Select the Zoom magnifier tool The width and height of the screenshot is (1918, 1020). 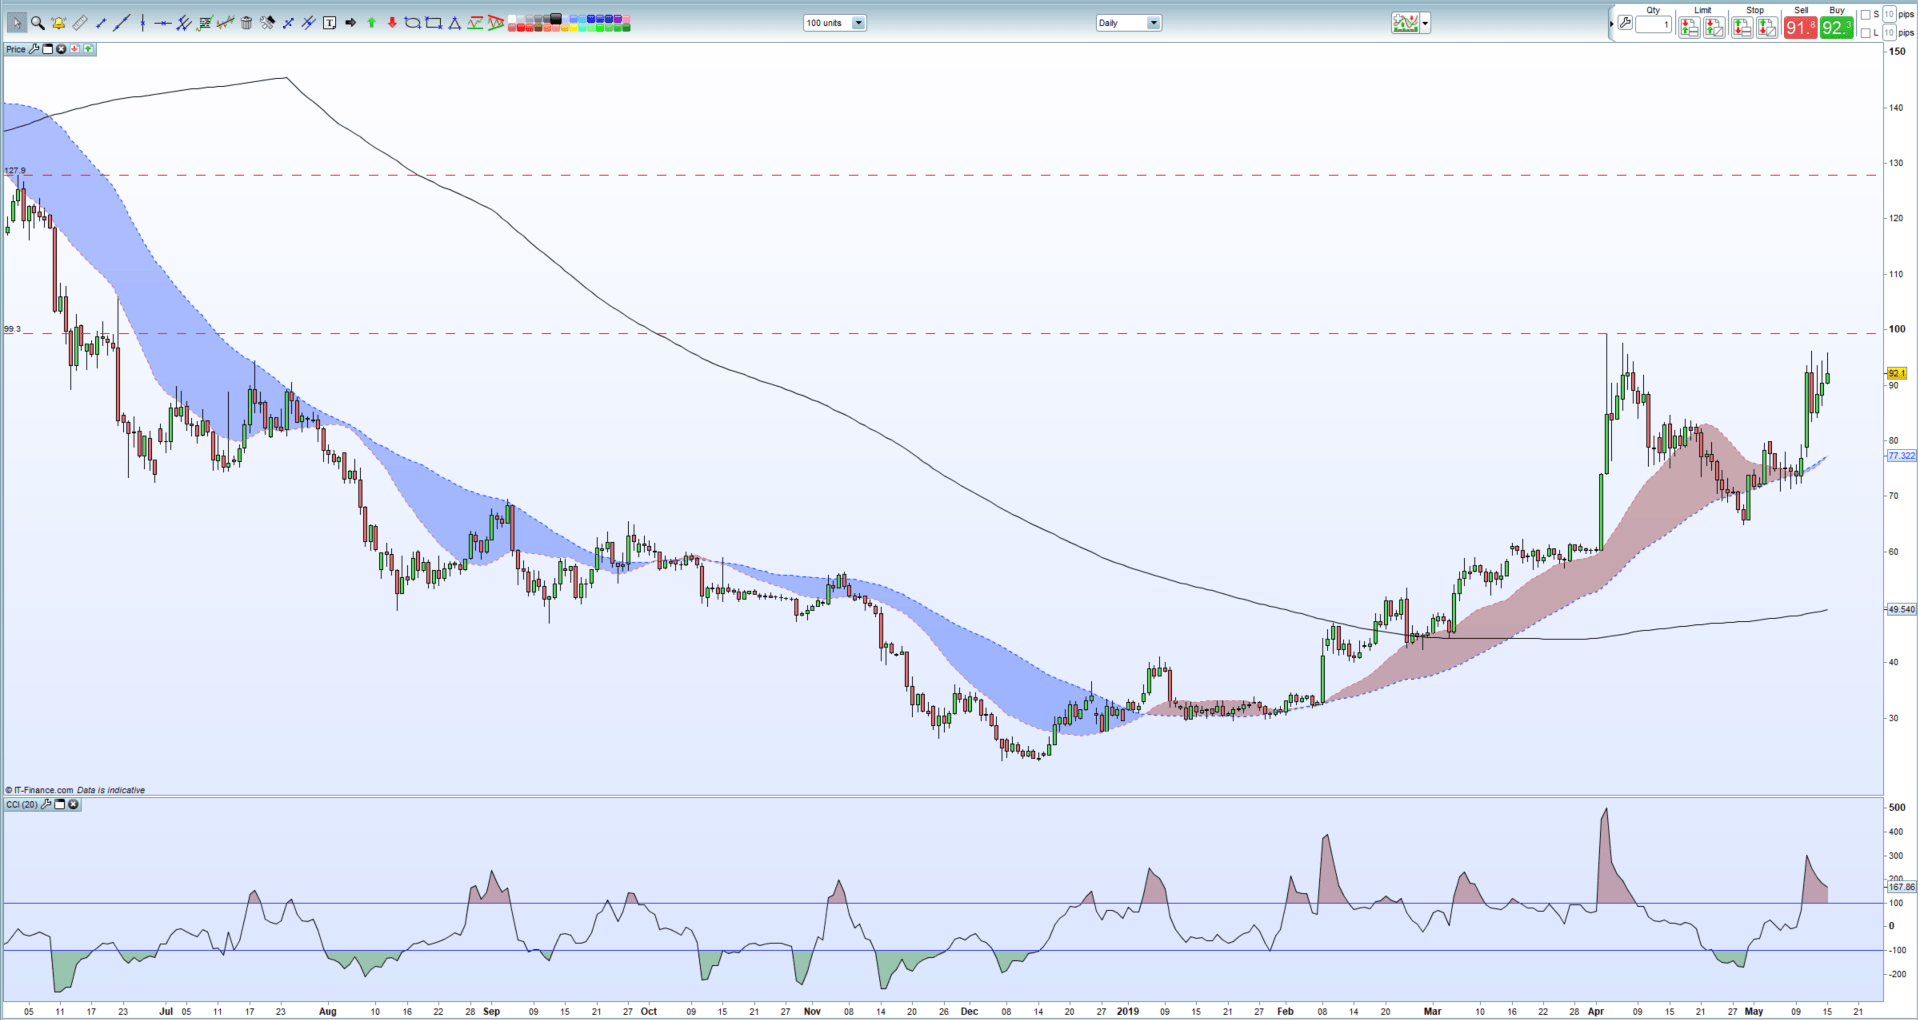pyautogui.click(x=37, y=22)
